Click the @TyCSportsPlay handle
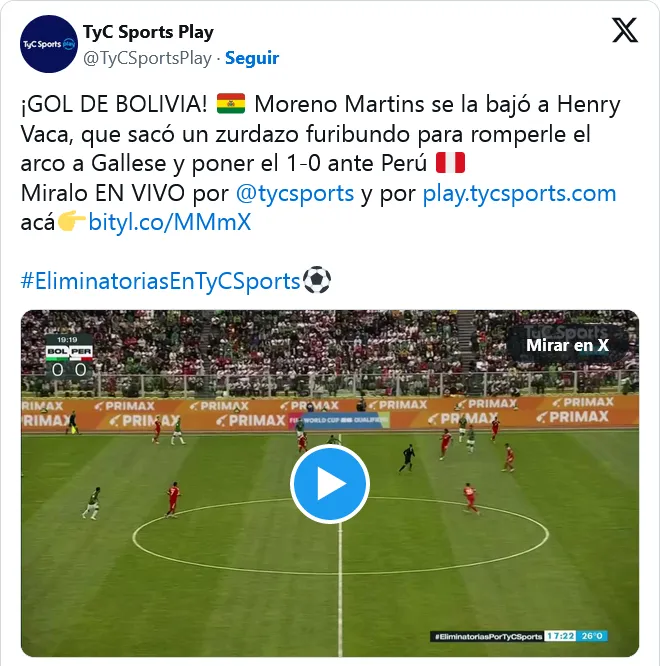 pos(147,59)
